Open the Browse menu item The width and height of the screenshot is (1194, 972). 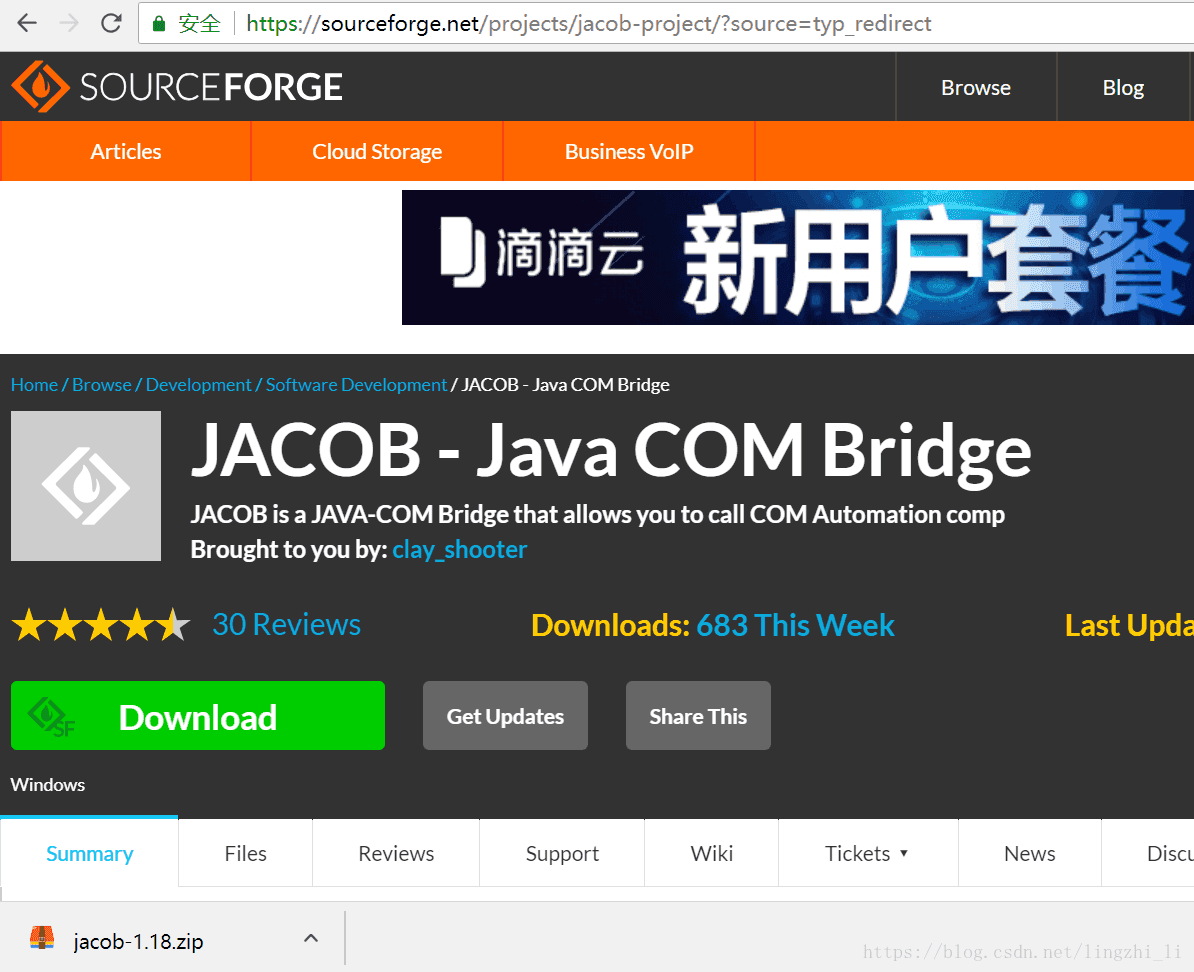[975, 88]
